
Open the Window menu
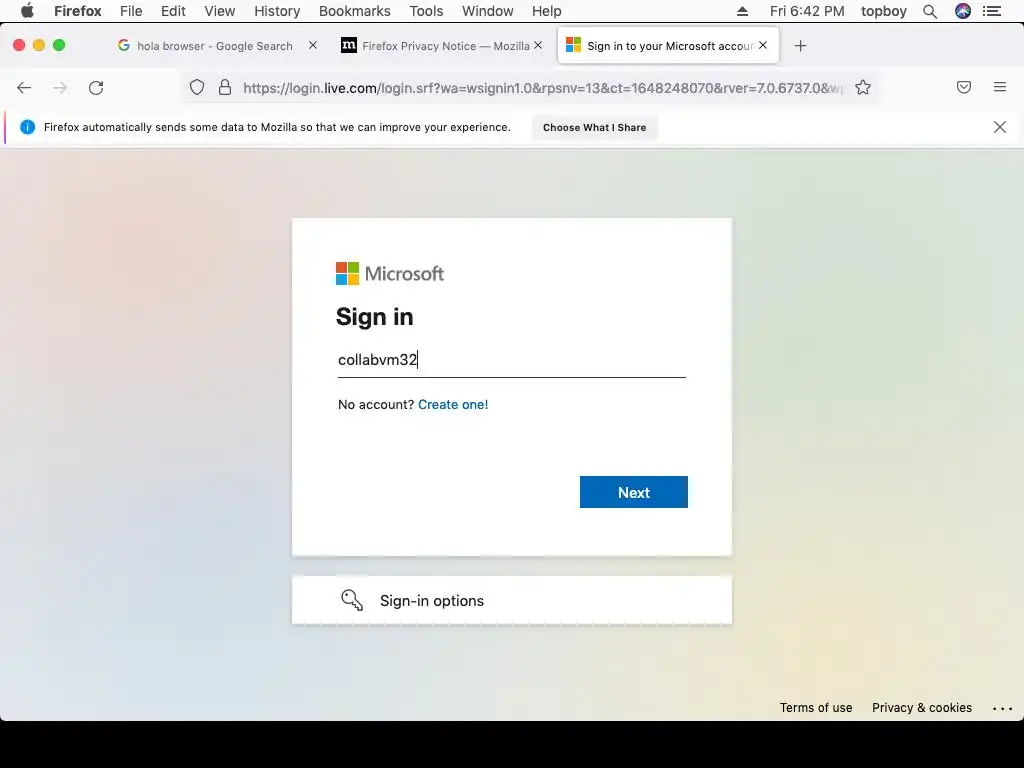[488, 11]
